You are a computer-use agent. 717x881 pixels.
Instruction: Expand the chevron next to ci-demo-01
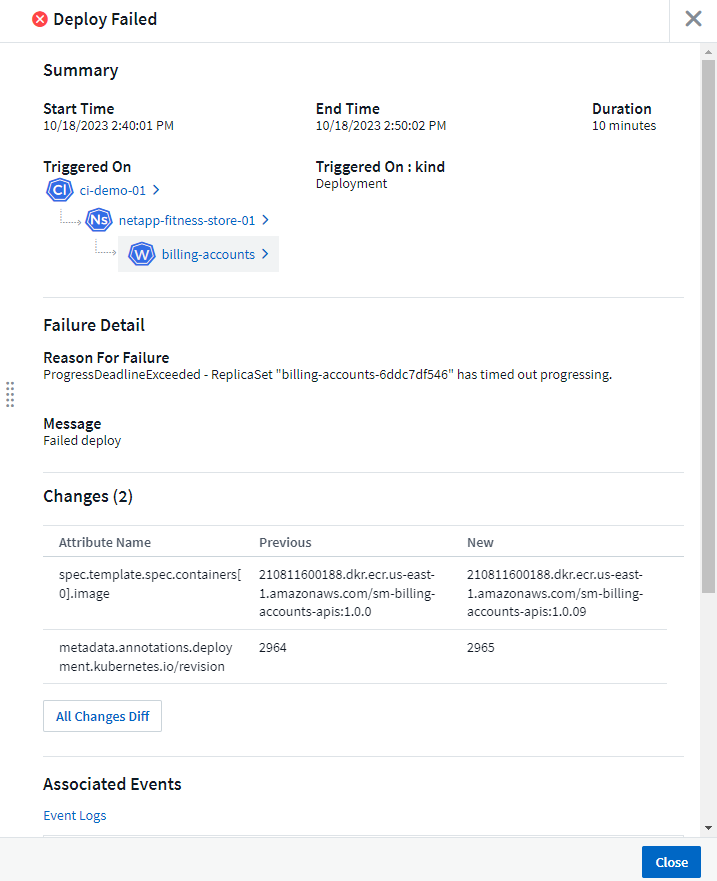coord(156,190)
